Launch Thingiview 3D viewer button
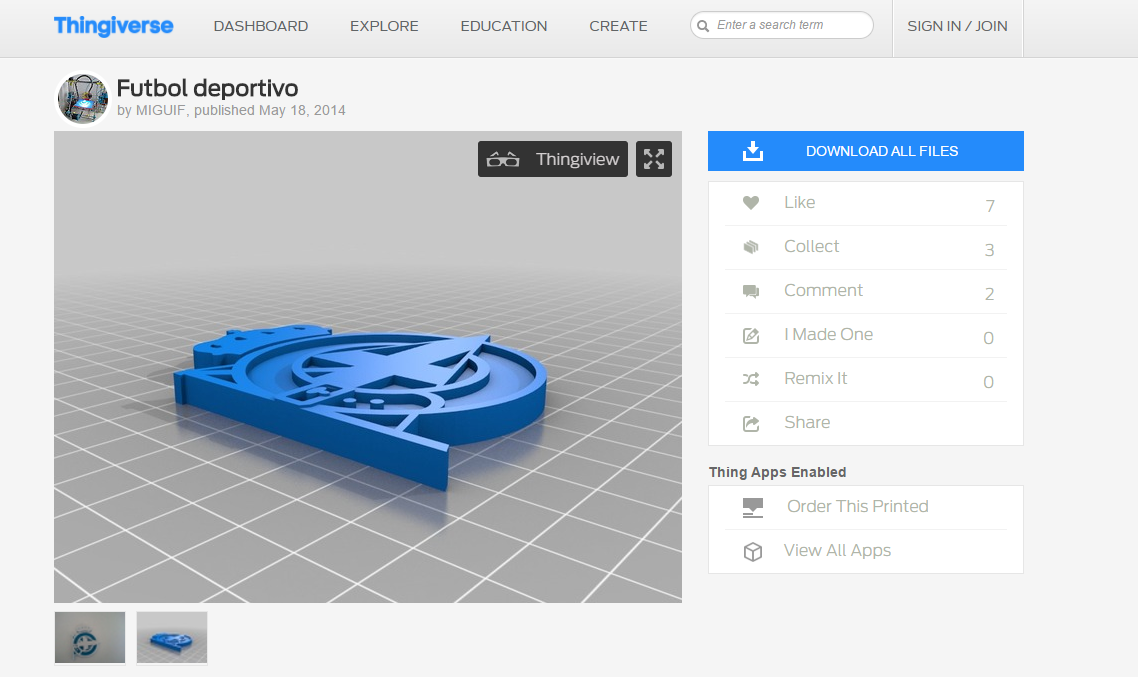This screenshot has width=1138, height=677. pos(552,159)
